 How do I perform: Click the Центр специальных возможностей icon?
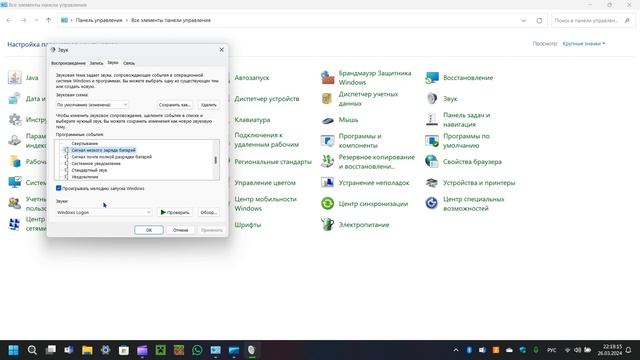coord(432,203)
